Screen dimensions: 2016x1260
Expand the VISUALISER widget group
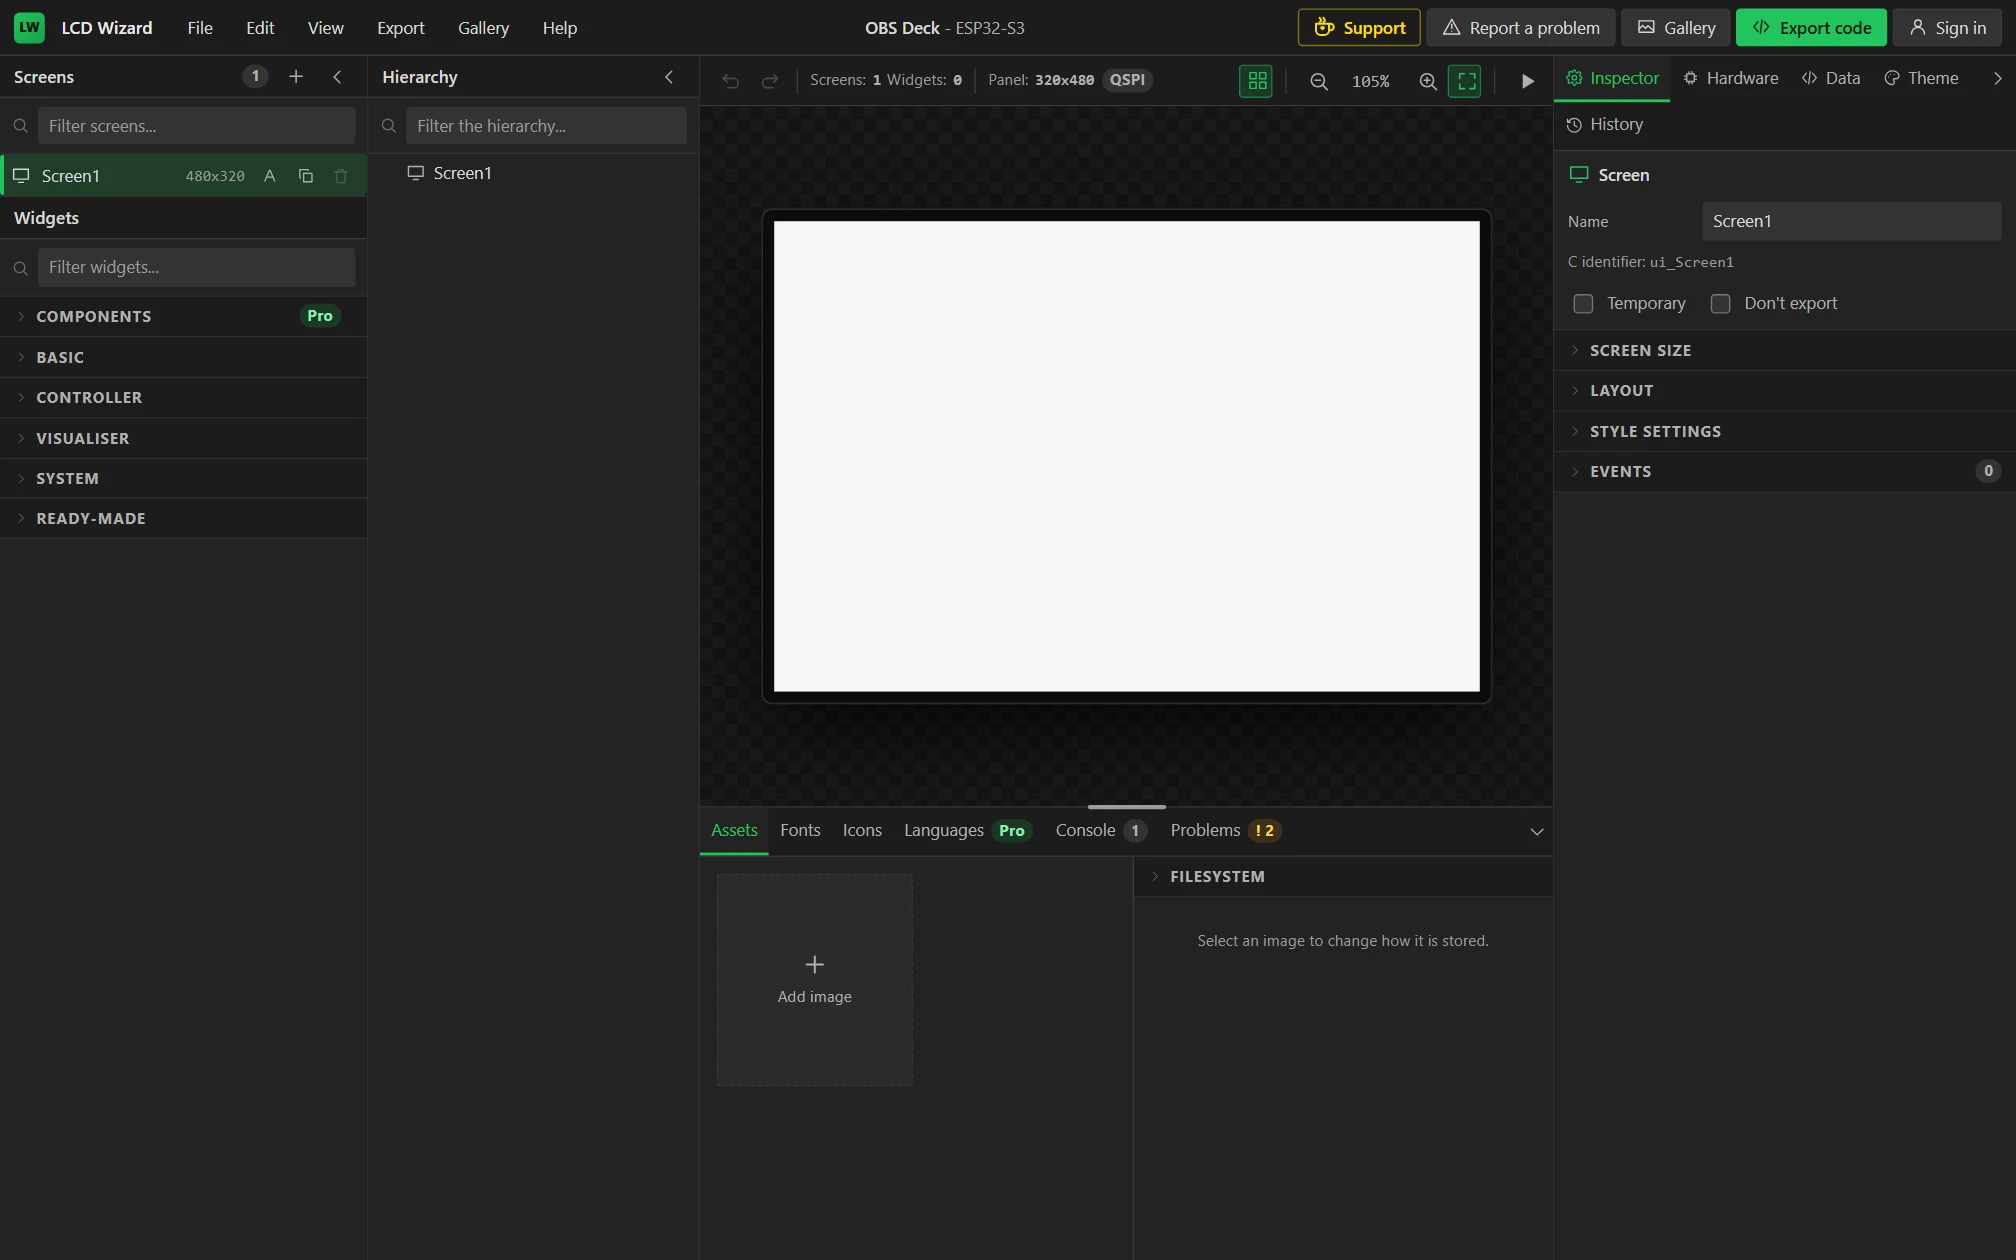(183, 438)
